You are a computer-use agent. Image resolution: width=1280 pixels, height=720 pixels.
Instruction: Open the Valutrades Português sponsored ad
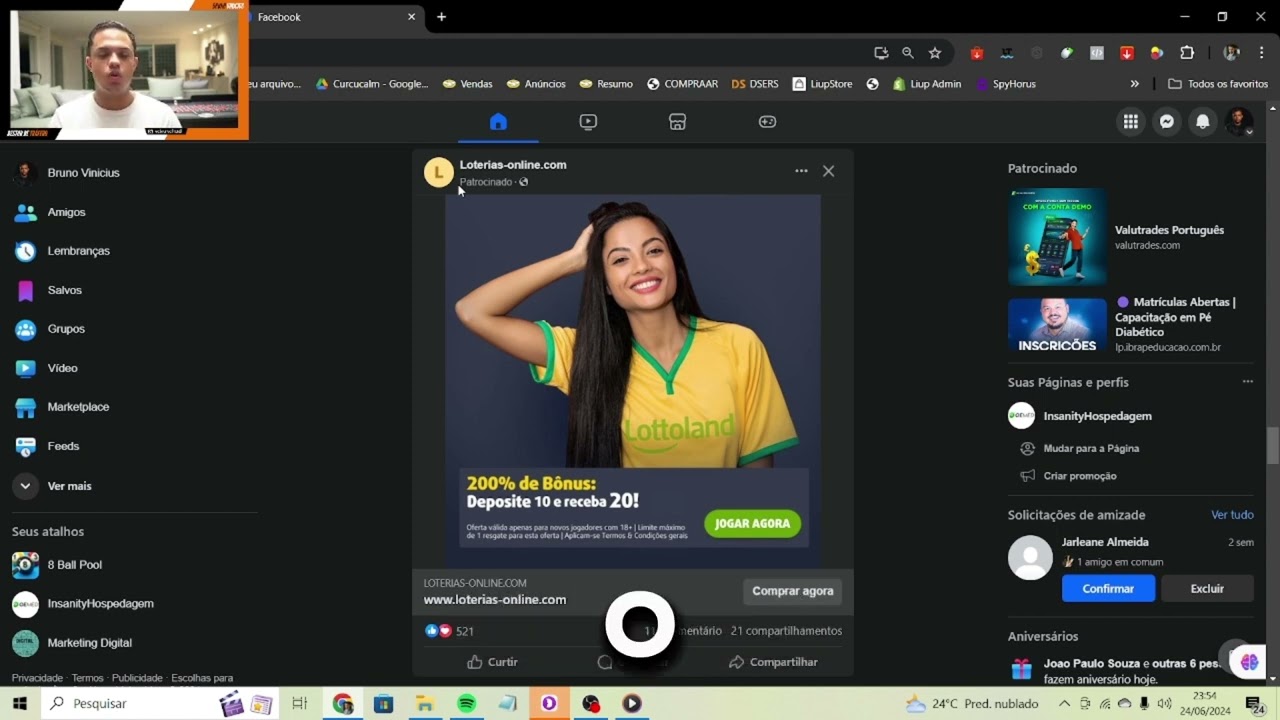coord(1129,237)
